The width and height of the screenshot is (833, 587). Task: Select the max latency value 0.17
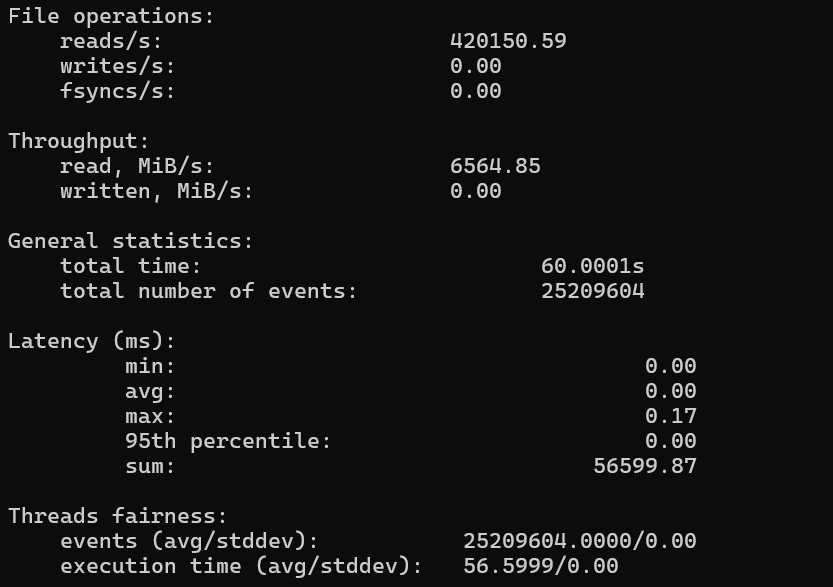[x=670, y=416]
